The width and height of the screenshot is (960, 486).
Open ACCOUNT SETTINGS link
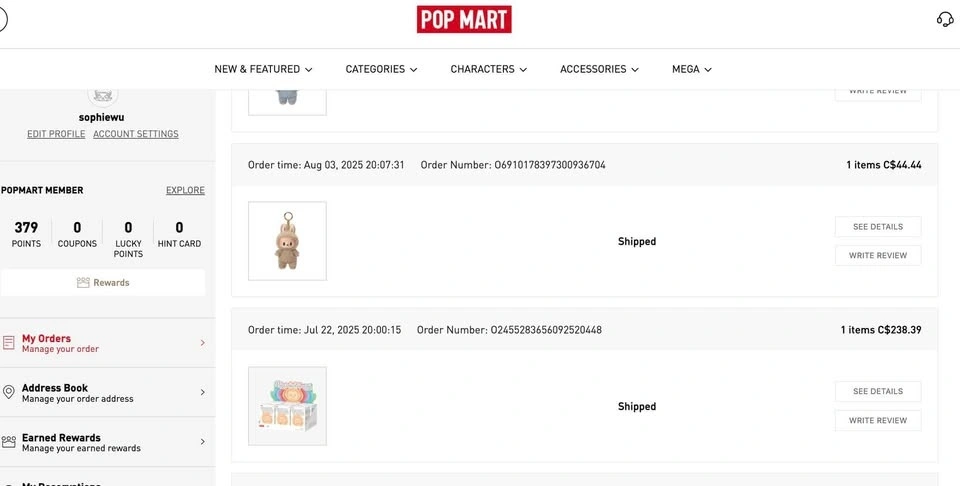(x=136, y=134)
